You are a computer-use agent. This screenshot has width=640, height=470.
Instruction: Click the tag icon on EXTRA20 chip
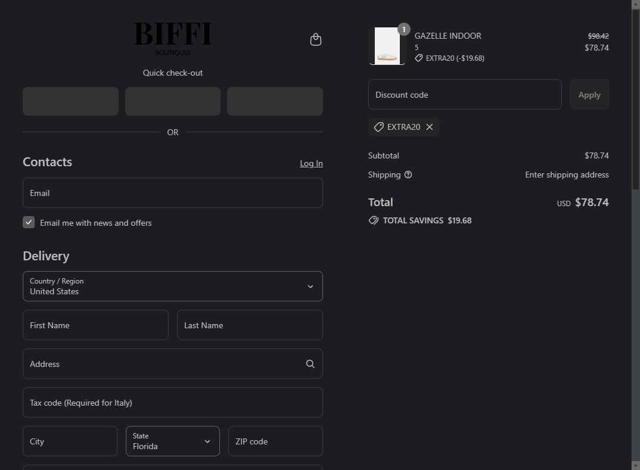[x=379, y=127]
